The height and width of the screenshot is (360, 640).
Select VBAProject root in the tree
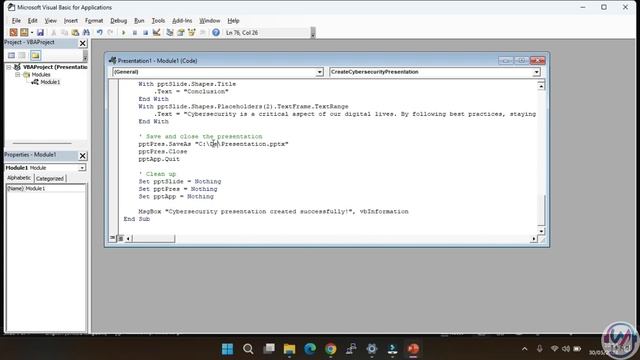click(x=55, y=67)
